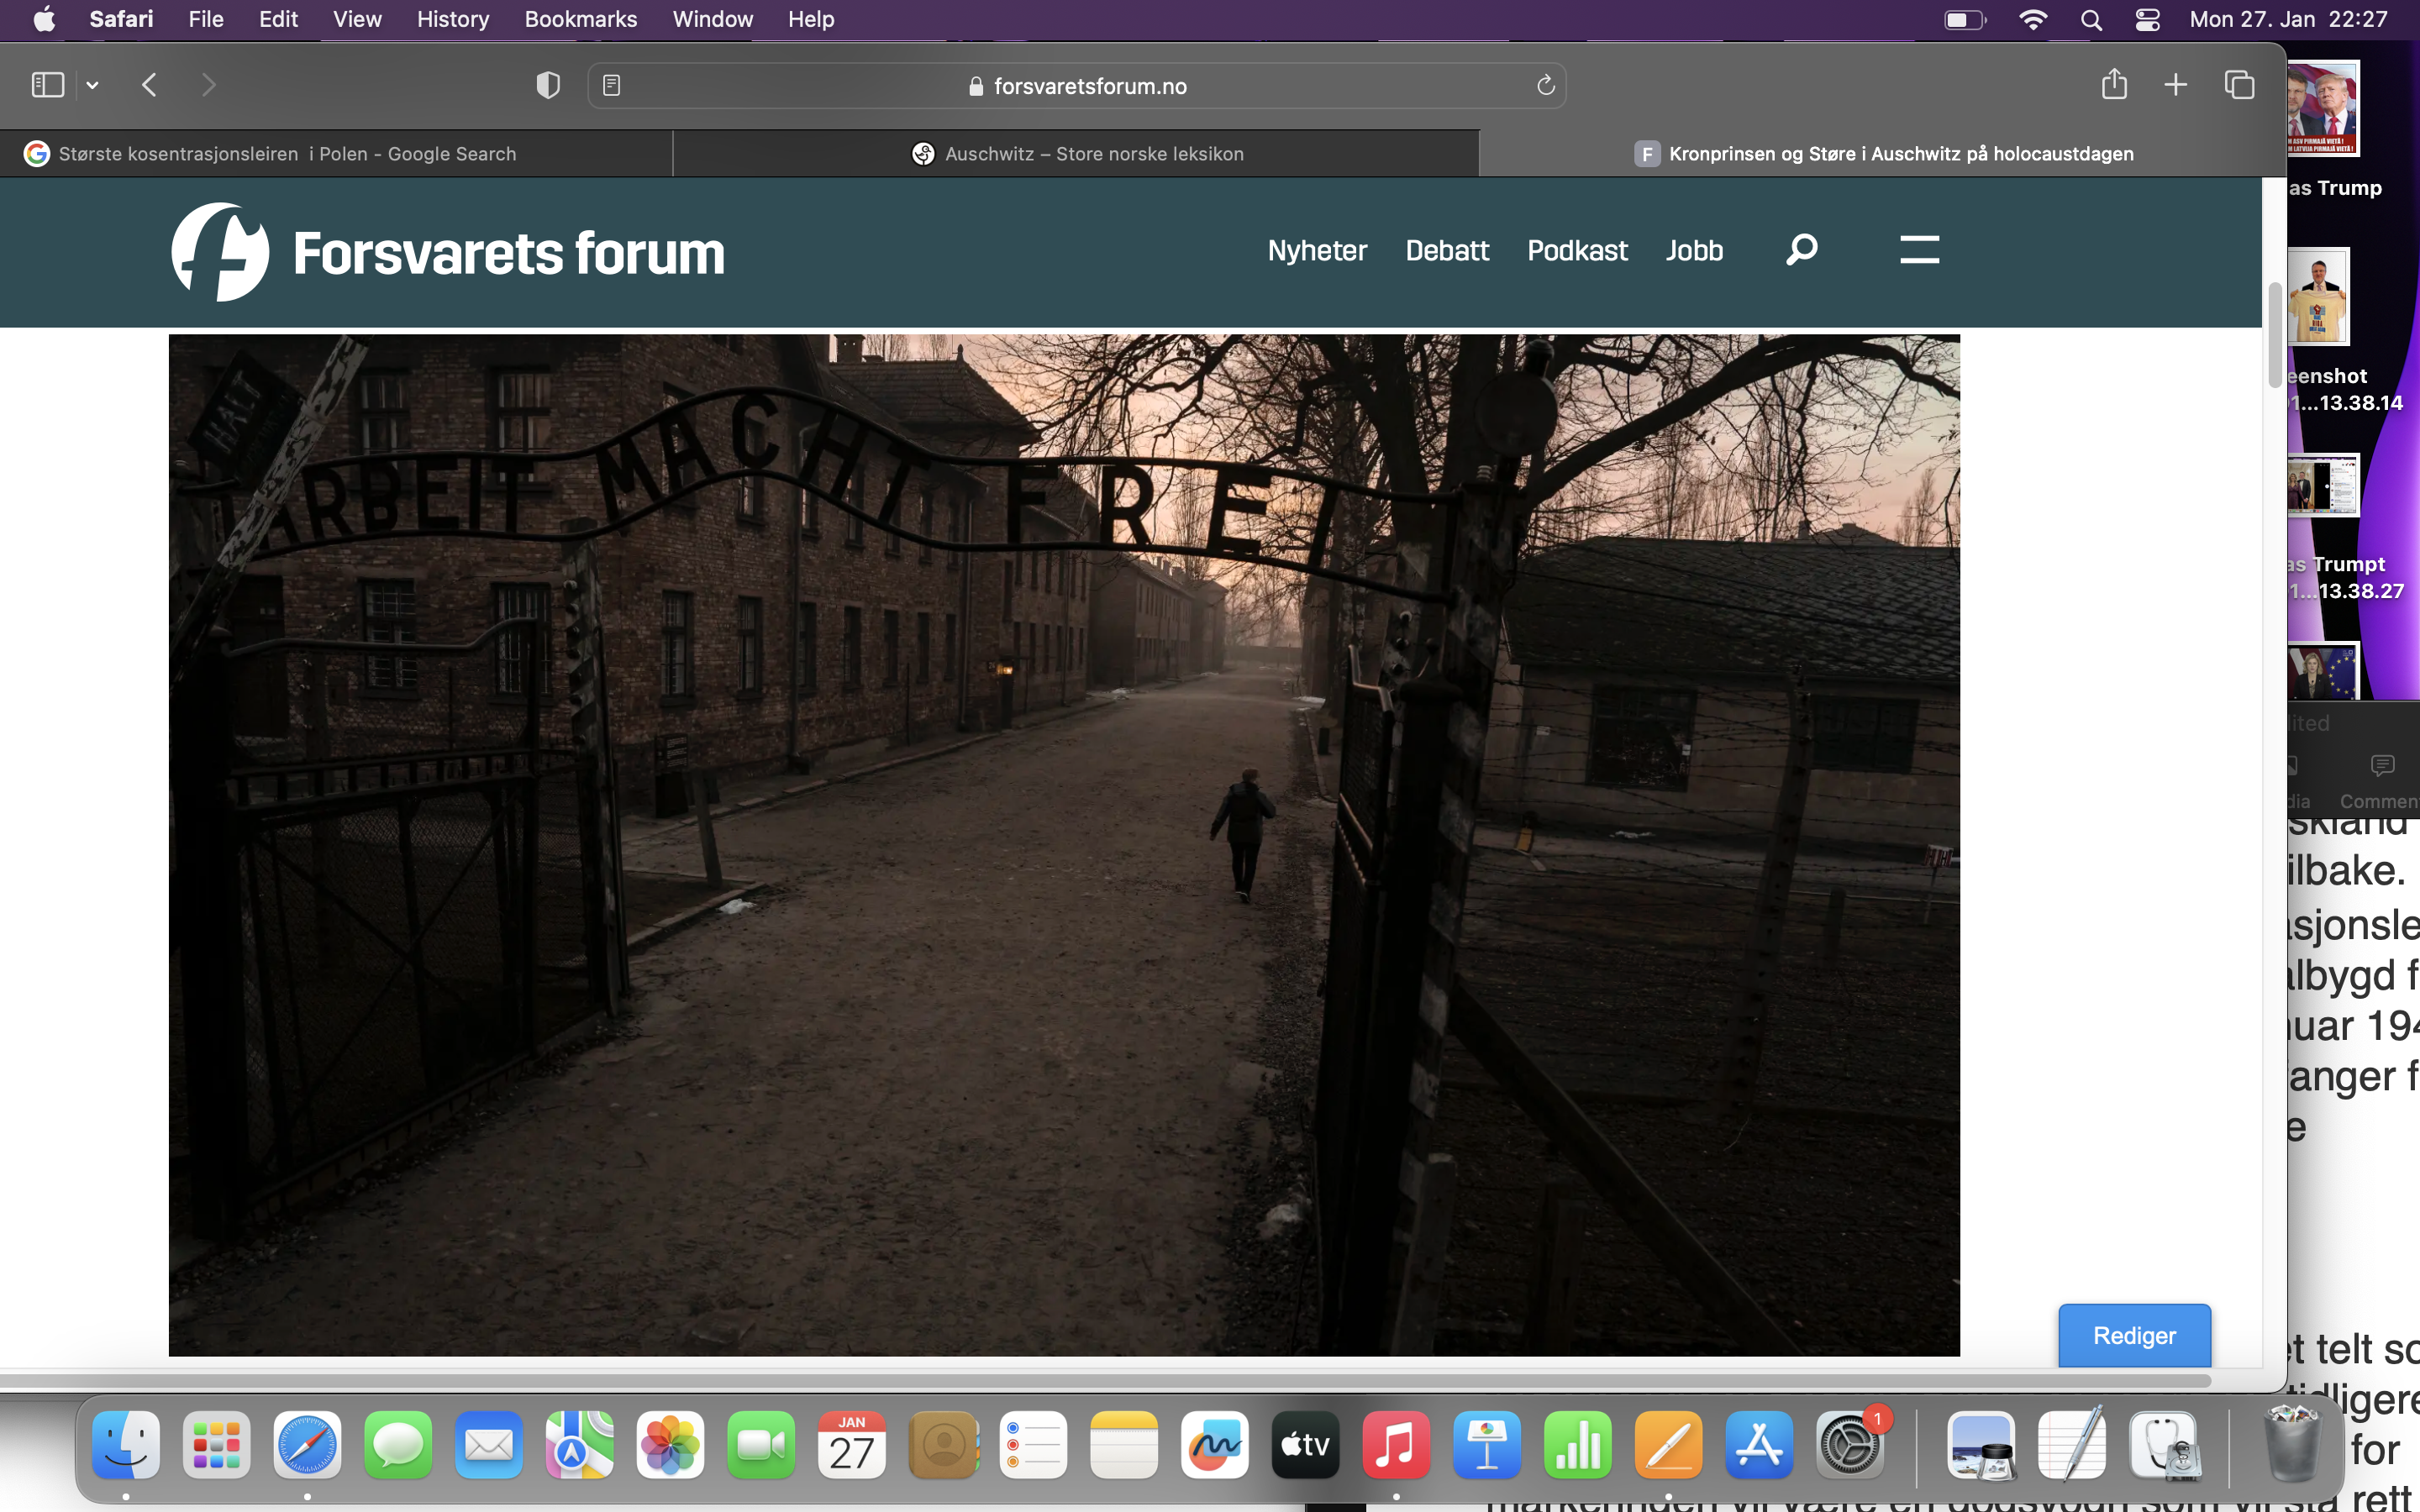Open the Edit menu
Image resolution: width=2420 pixels, height=1512 pixels.
(x=278, y=19)
